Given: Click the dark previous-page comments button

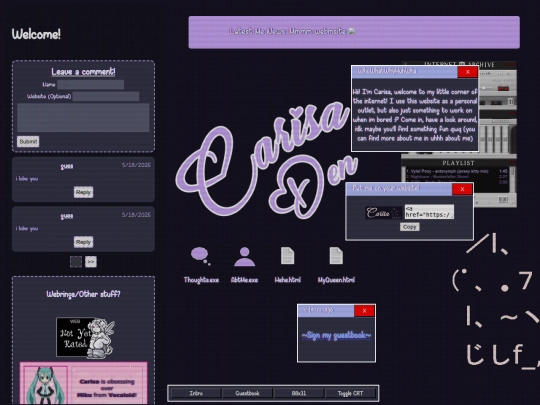Looking at the screenshot, I should click(x=76, y=262).
